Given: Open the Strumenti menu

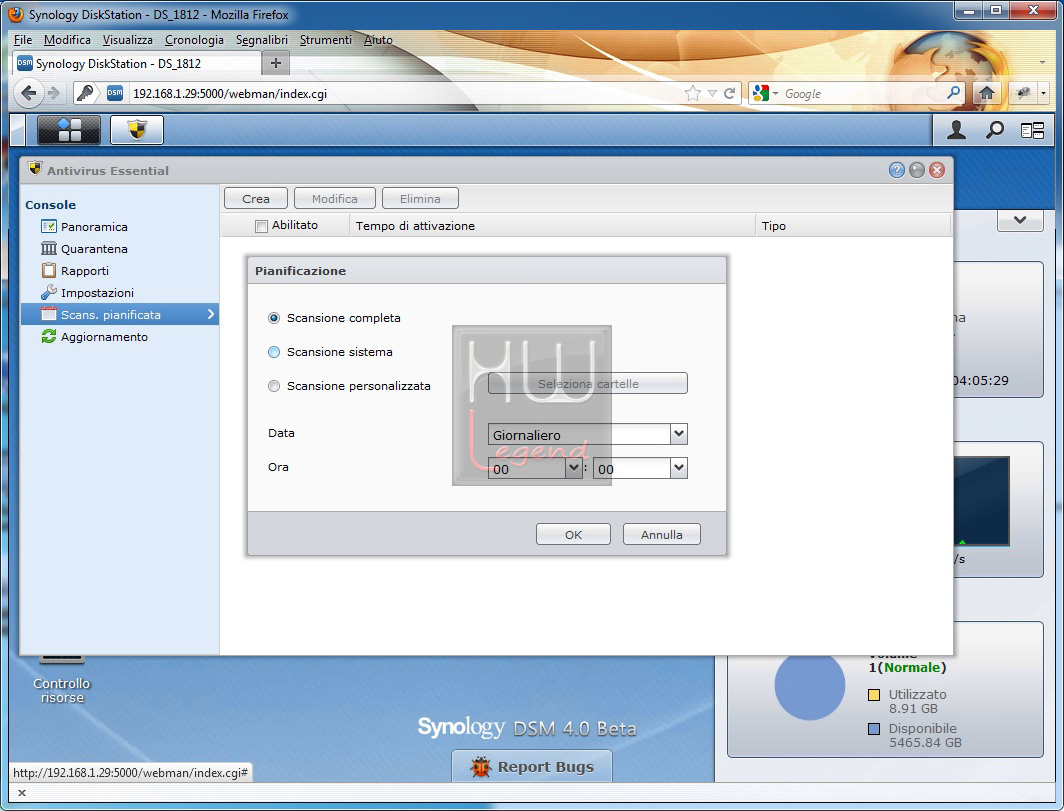Looking at the screenshot, I should (326, 40).
